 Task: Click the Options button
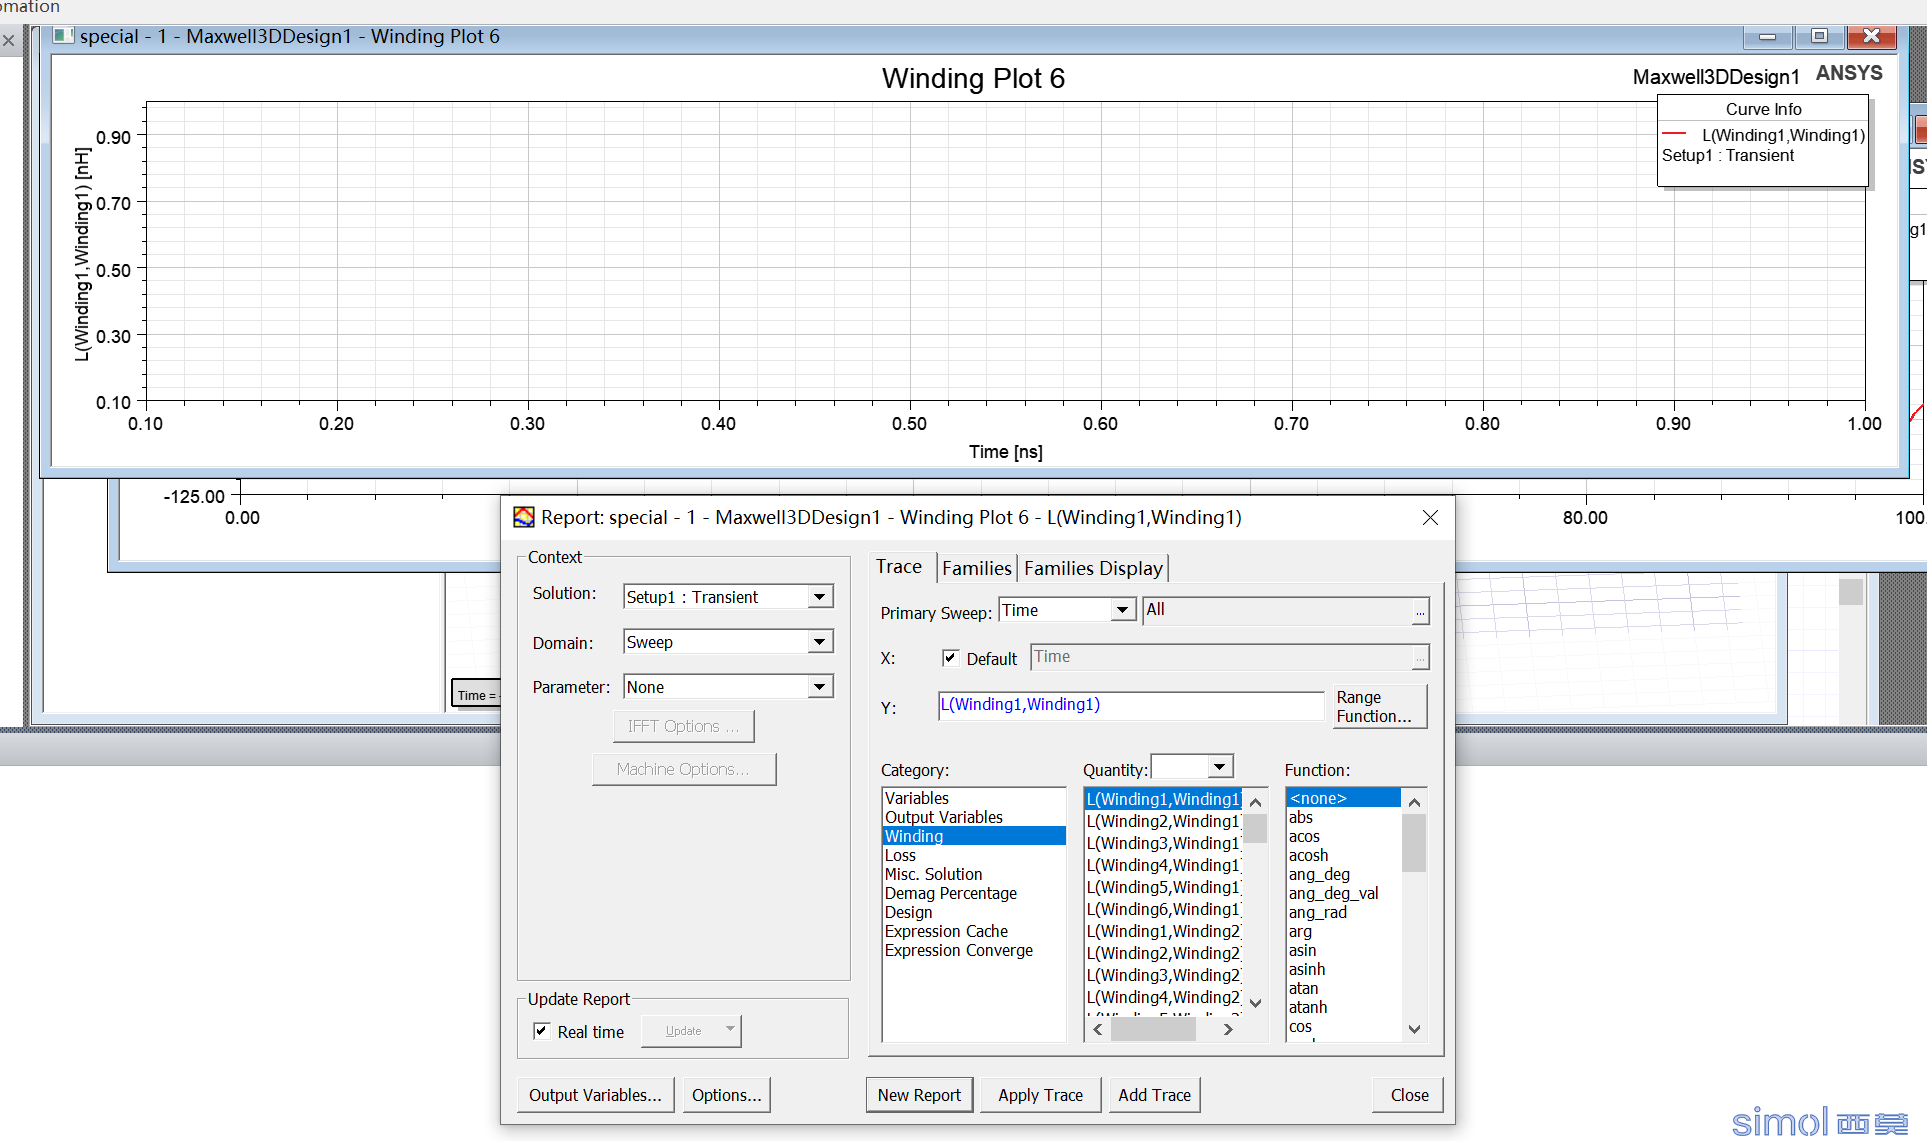pos(726,1095)
